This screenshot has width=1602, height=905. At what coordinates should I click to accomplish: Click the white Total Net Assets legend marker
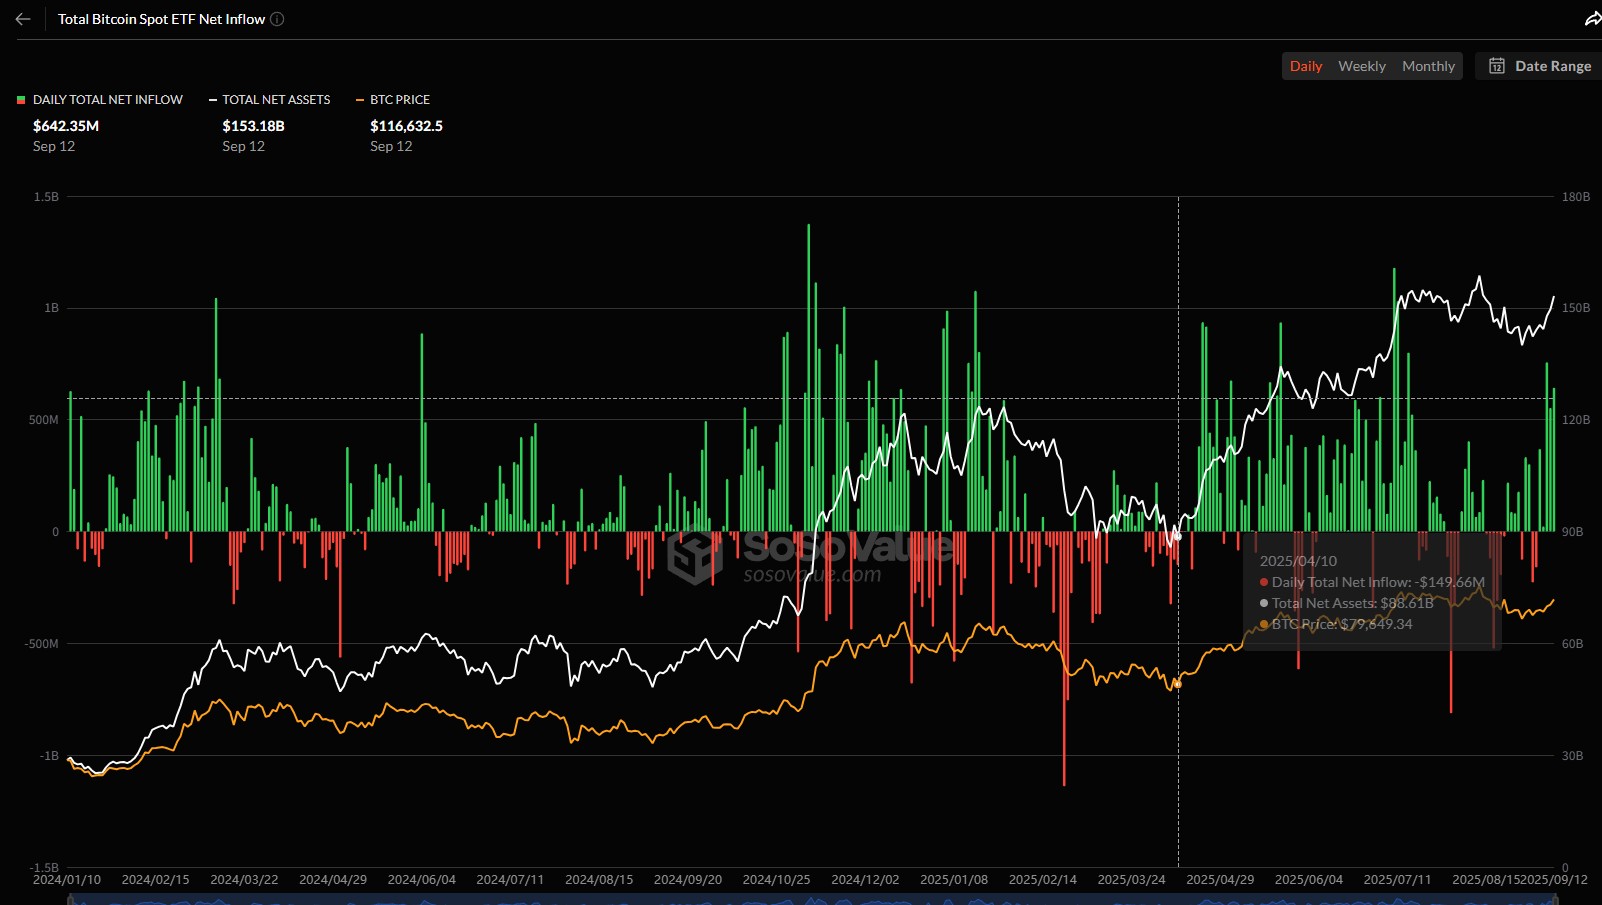click(213, 100)
